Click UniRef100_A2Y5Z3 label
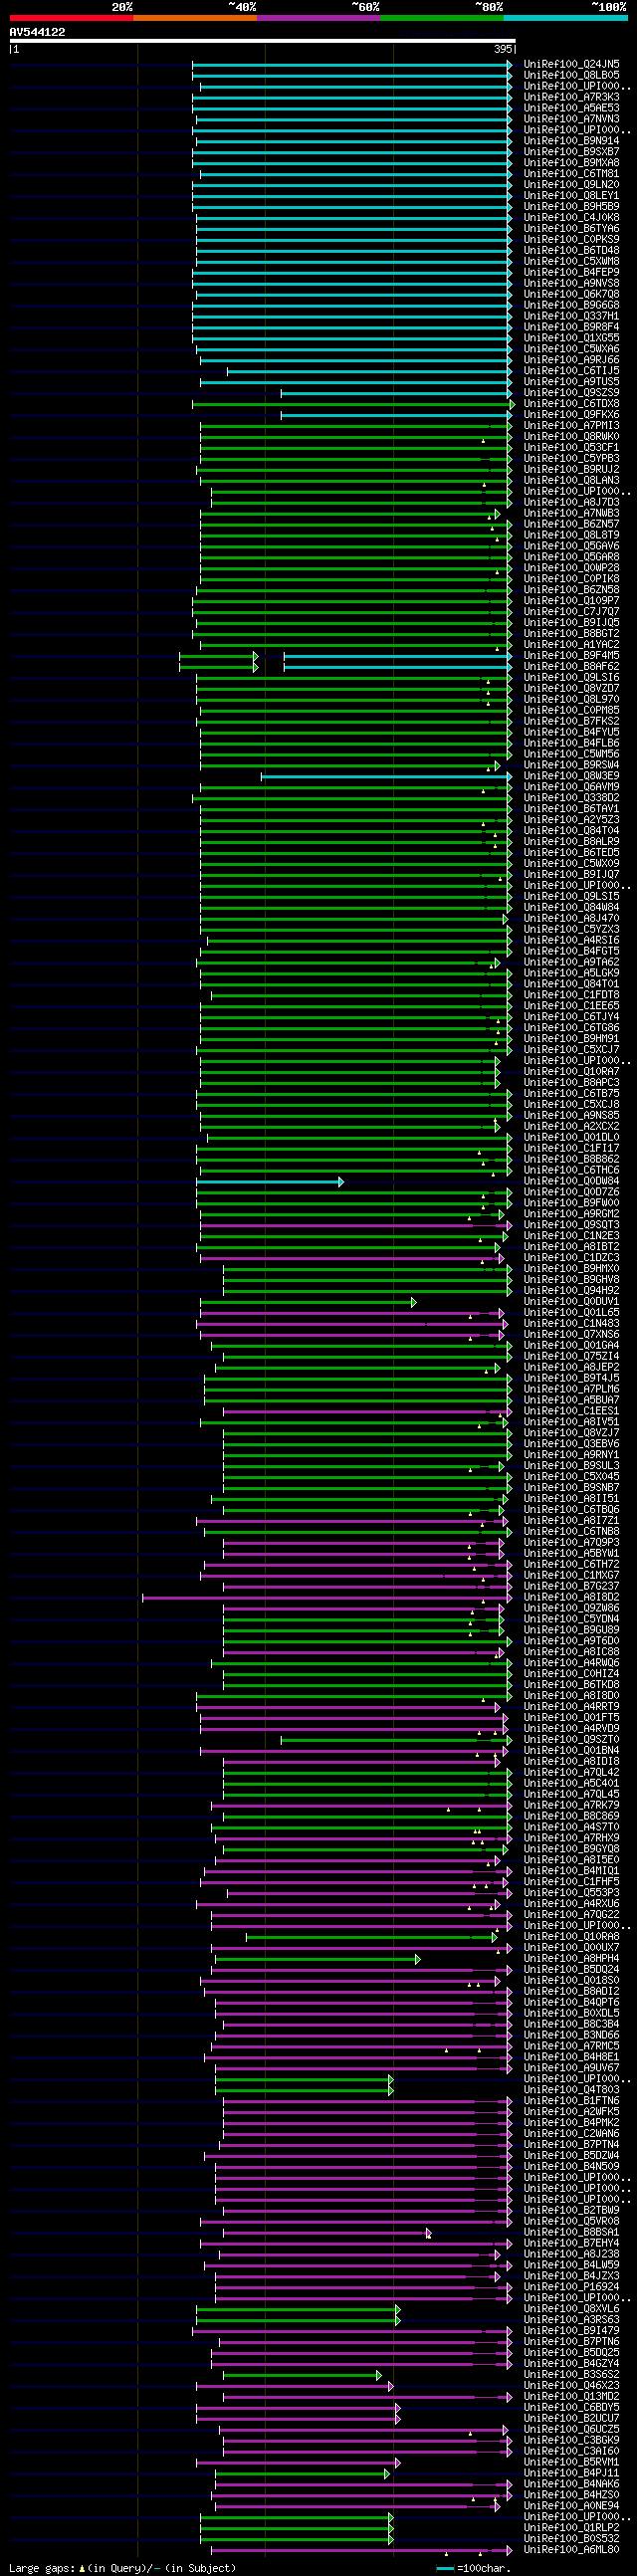 [571, 820]
